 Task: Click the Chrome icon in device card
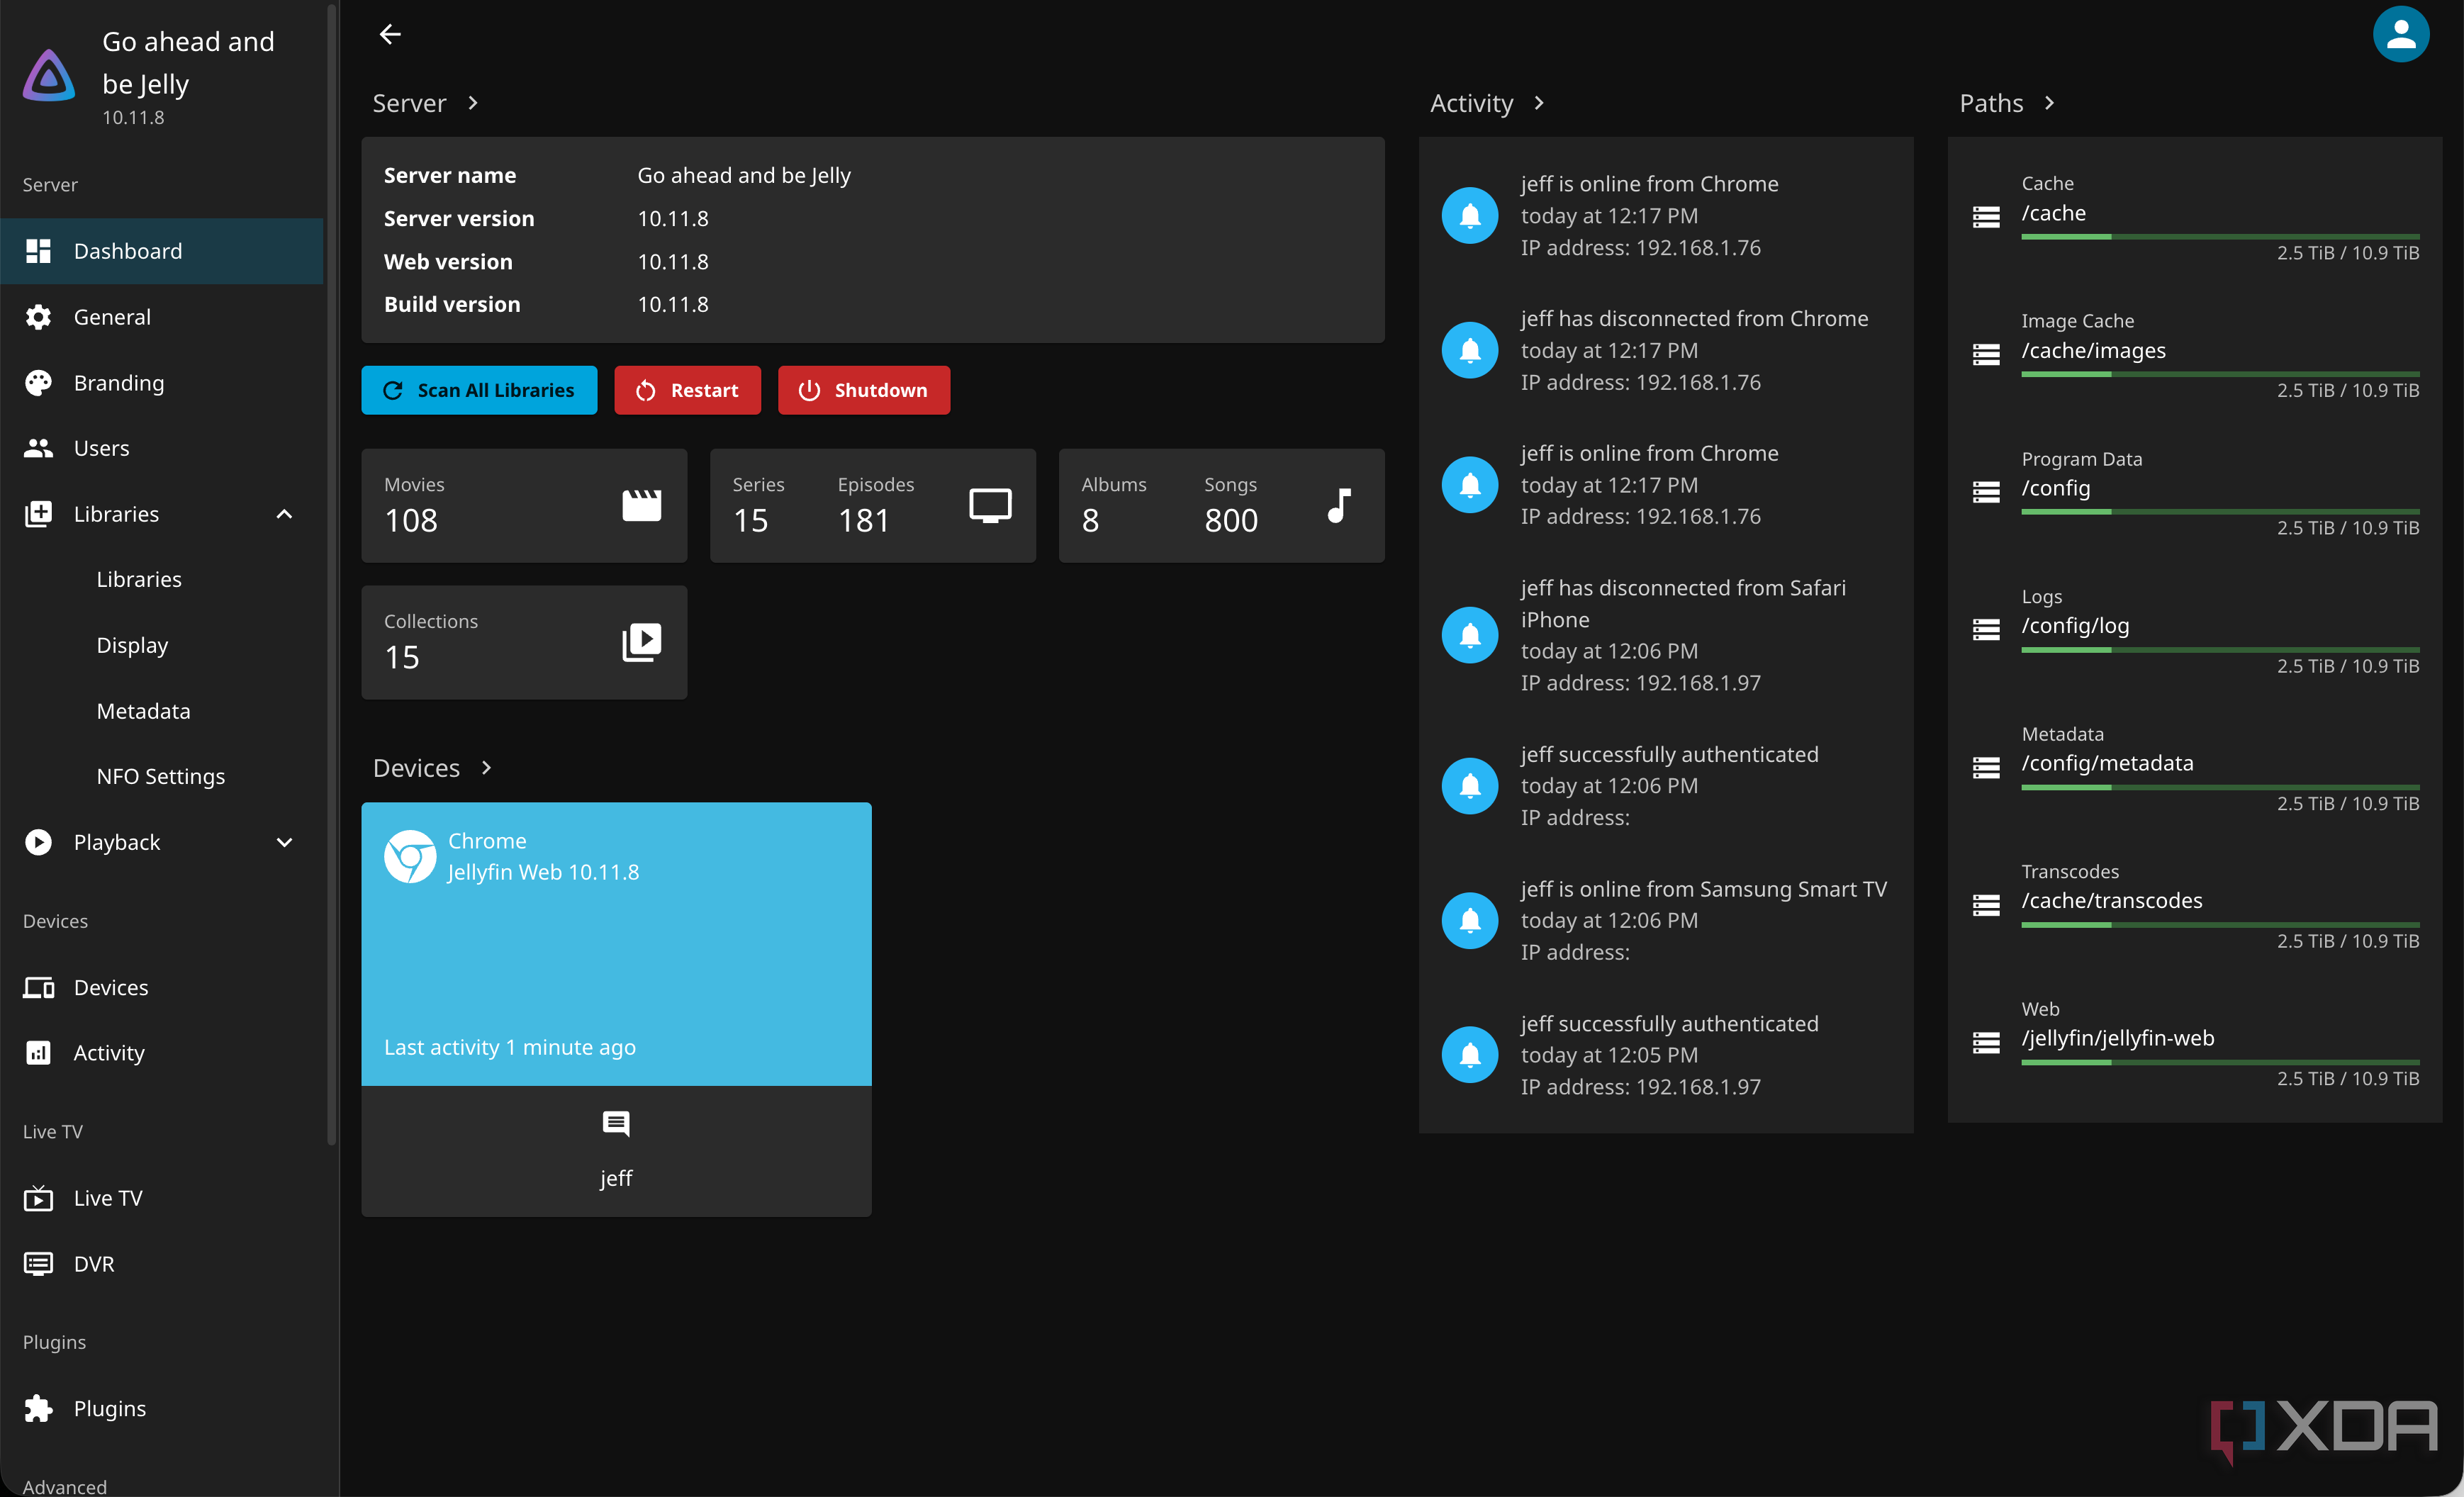click(x=410, y=856)
